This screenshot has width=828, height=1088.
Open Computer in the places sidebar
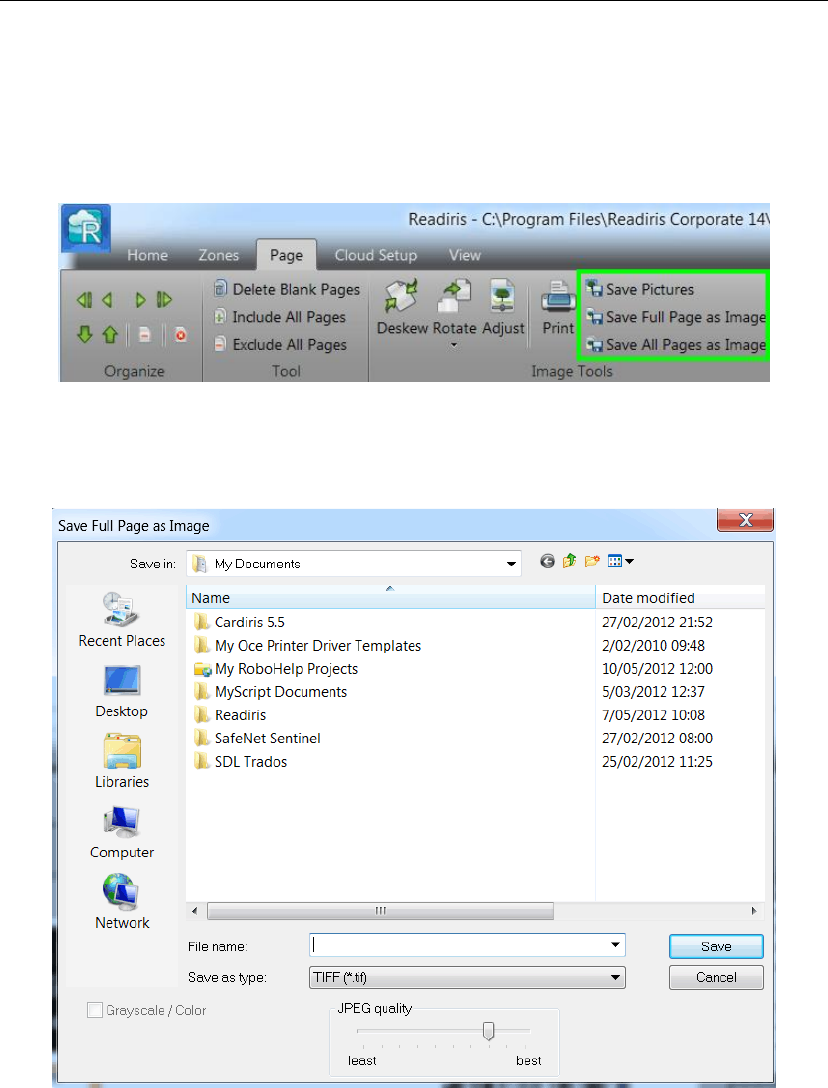tap(121, 833)
